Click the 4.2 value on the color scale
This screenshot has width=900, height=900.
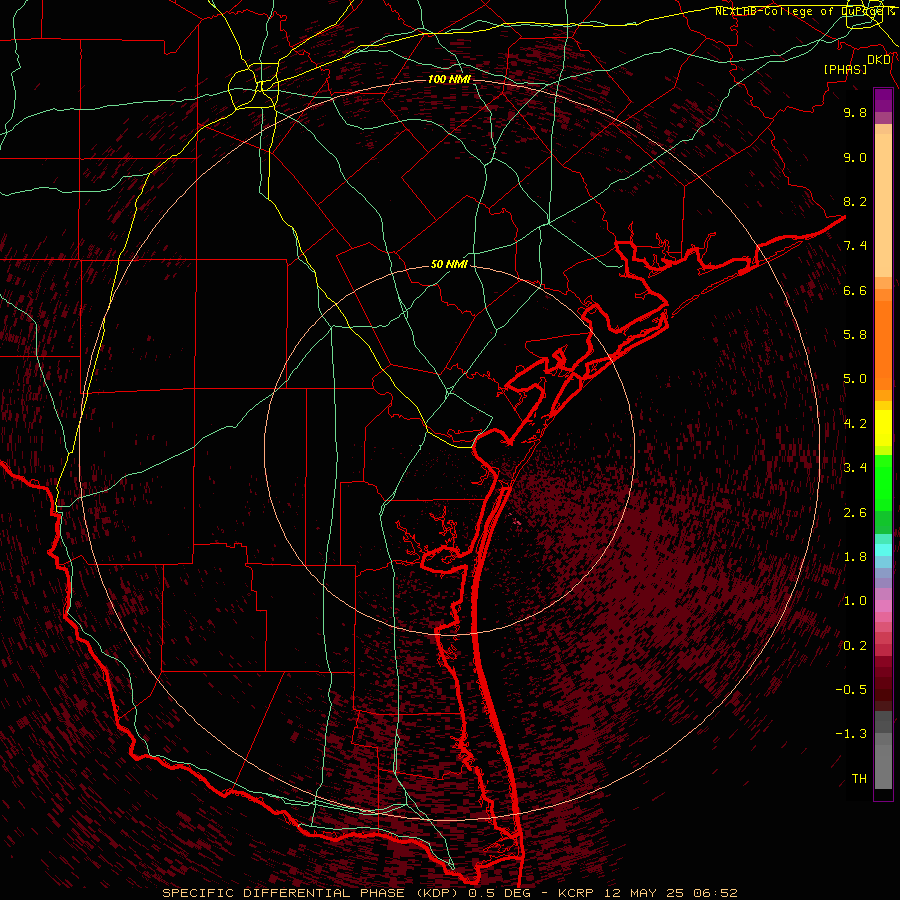[855, 424]
